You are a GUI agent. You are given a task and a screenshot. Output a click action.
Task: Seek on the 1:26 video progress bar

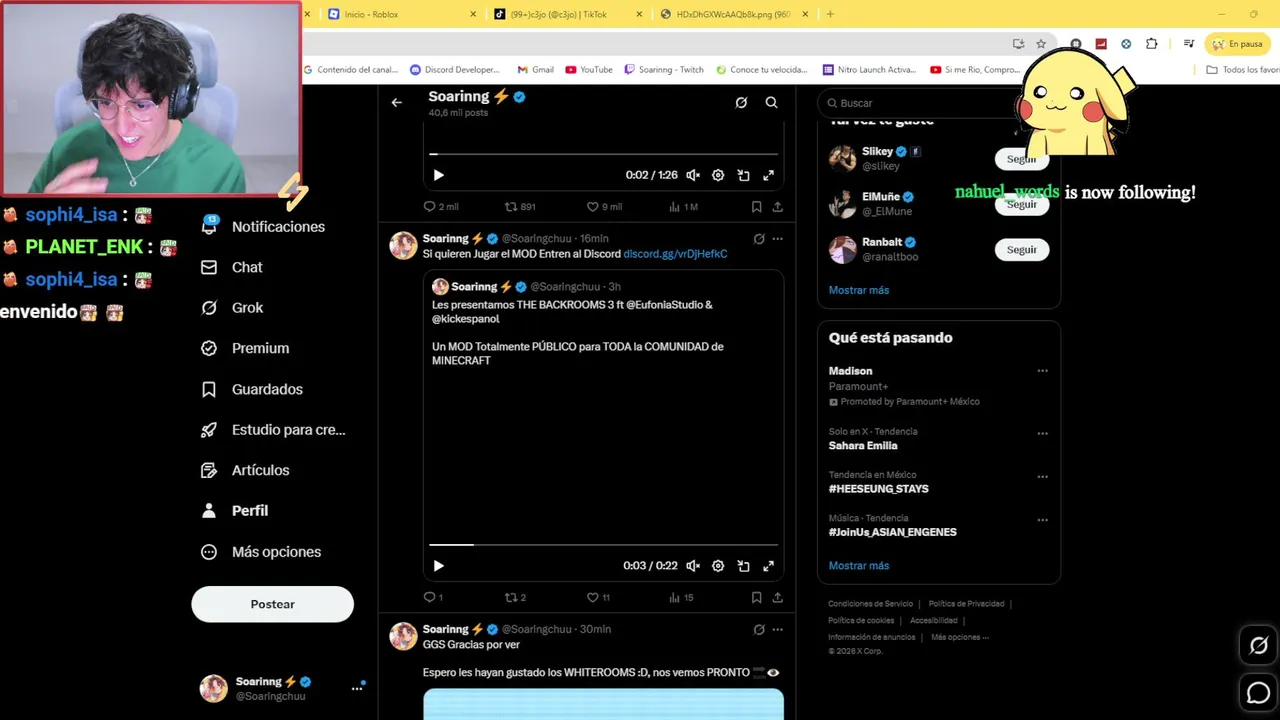pyautogui.click(x=603, y=154)
